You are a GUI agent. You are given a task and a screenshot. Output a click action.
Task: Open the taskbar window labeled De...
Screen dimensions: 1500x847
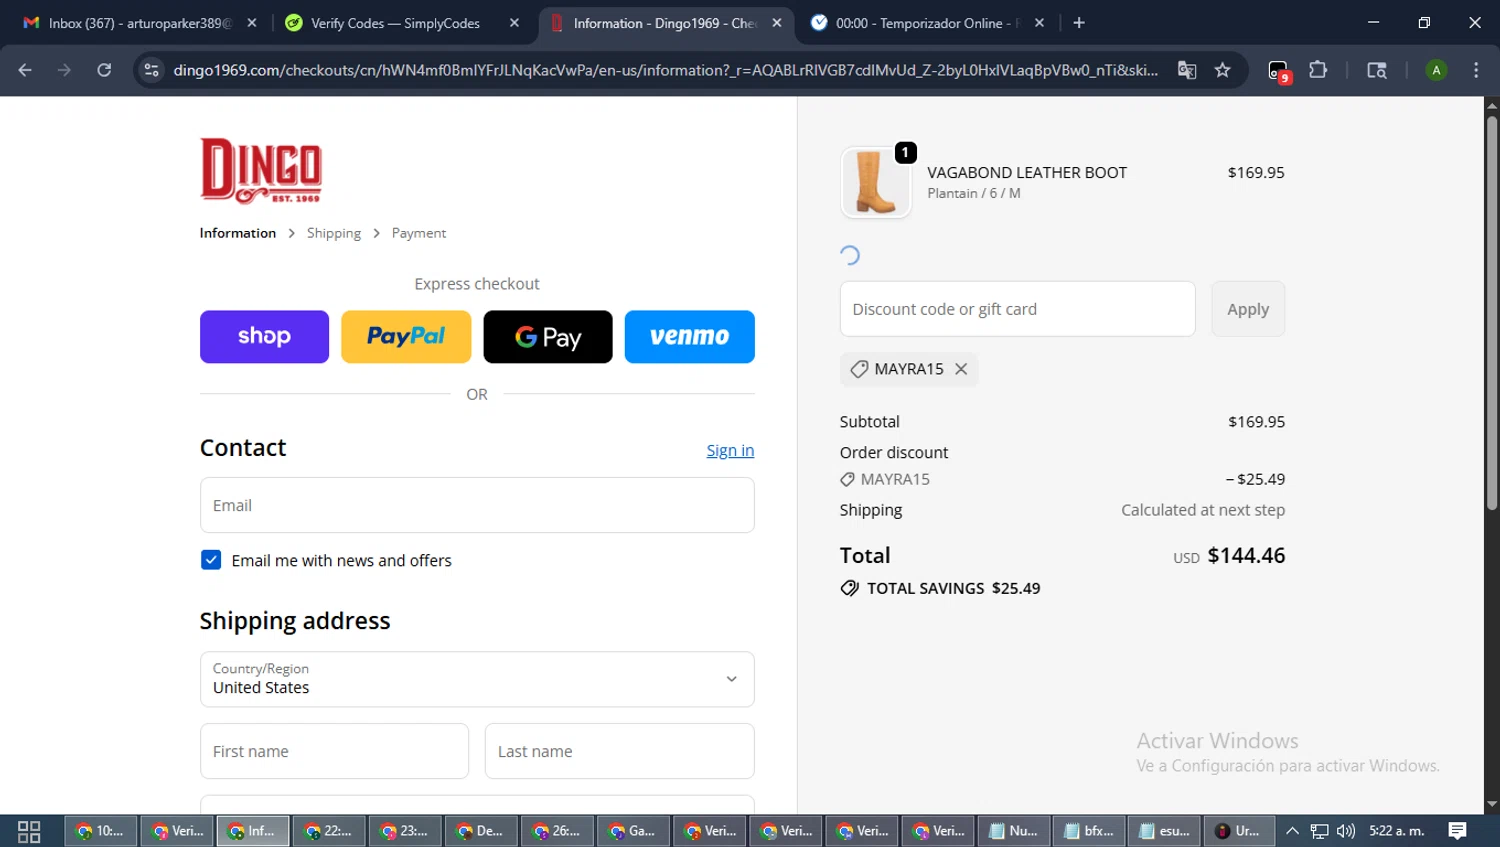[x=481, y=831]
